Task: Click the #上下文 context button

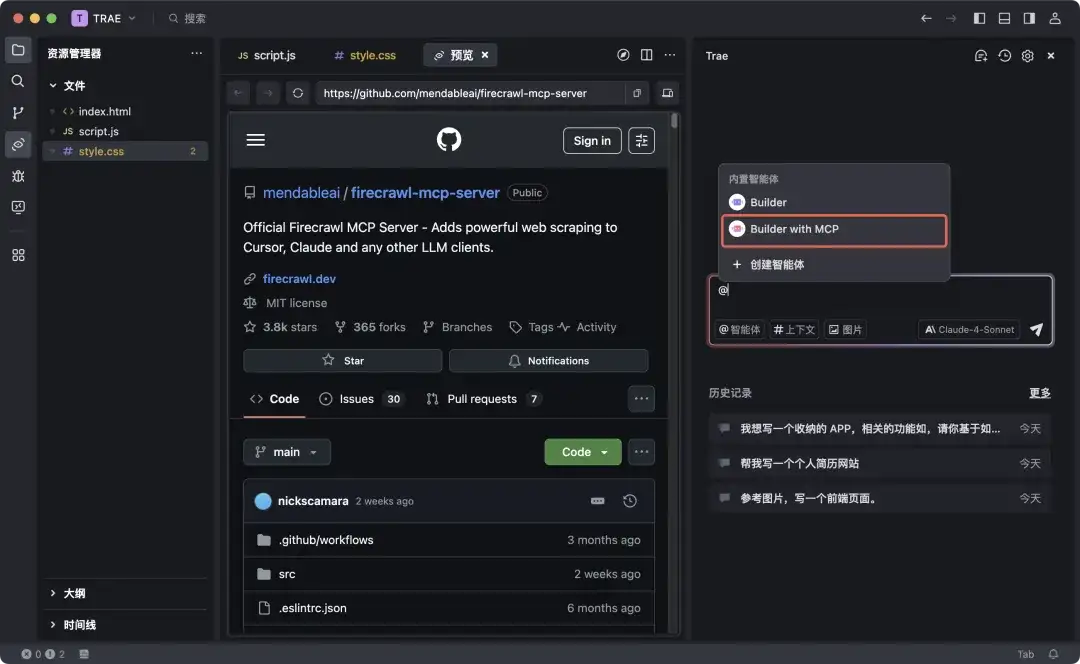Action: (x=794, y=329)
